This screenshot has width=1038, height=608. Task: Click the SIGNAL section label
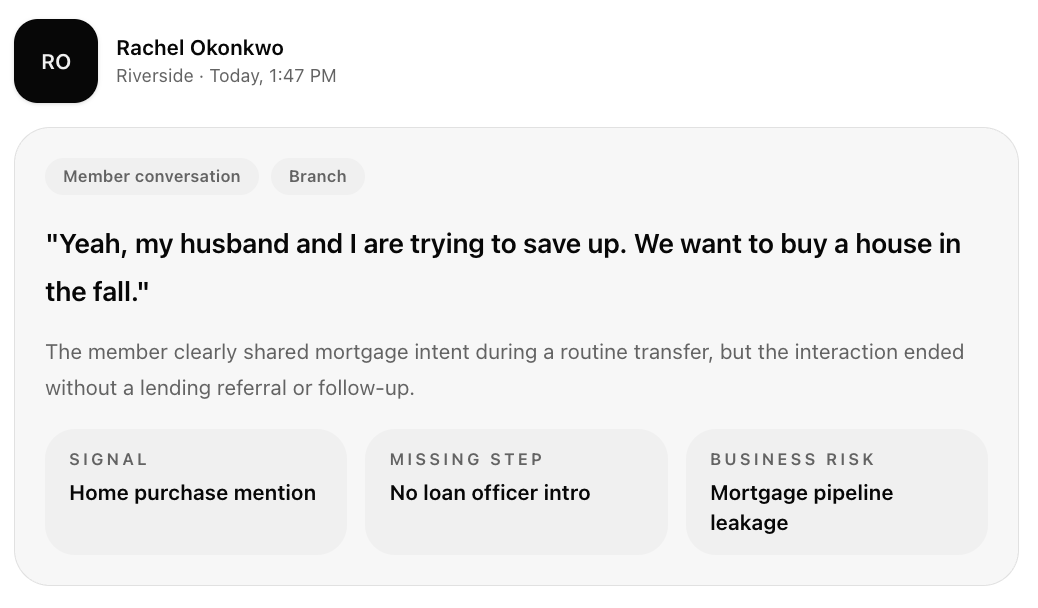[x=109, y=459]
